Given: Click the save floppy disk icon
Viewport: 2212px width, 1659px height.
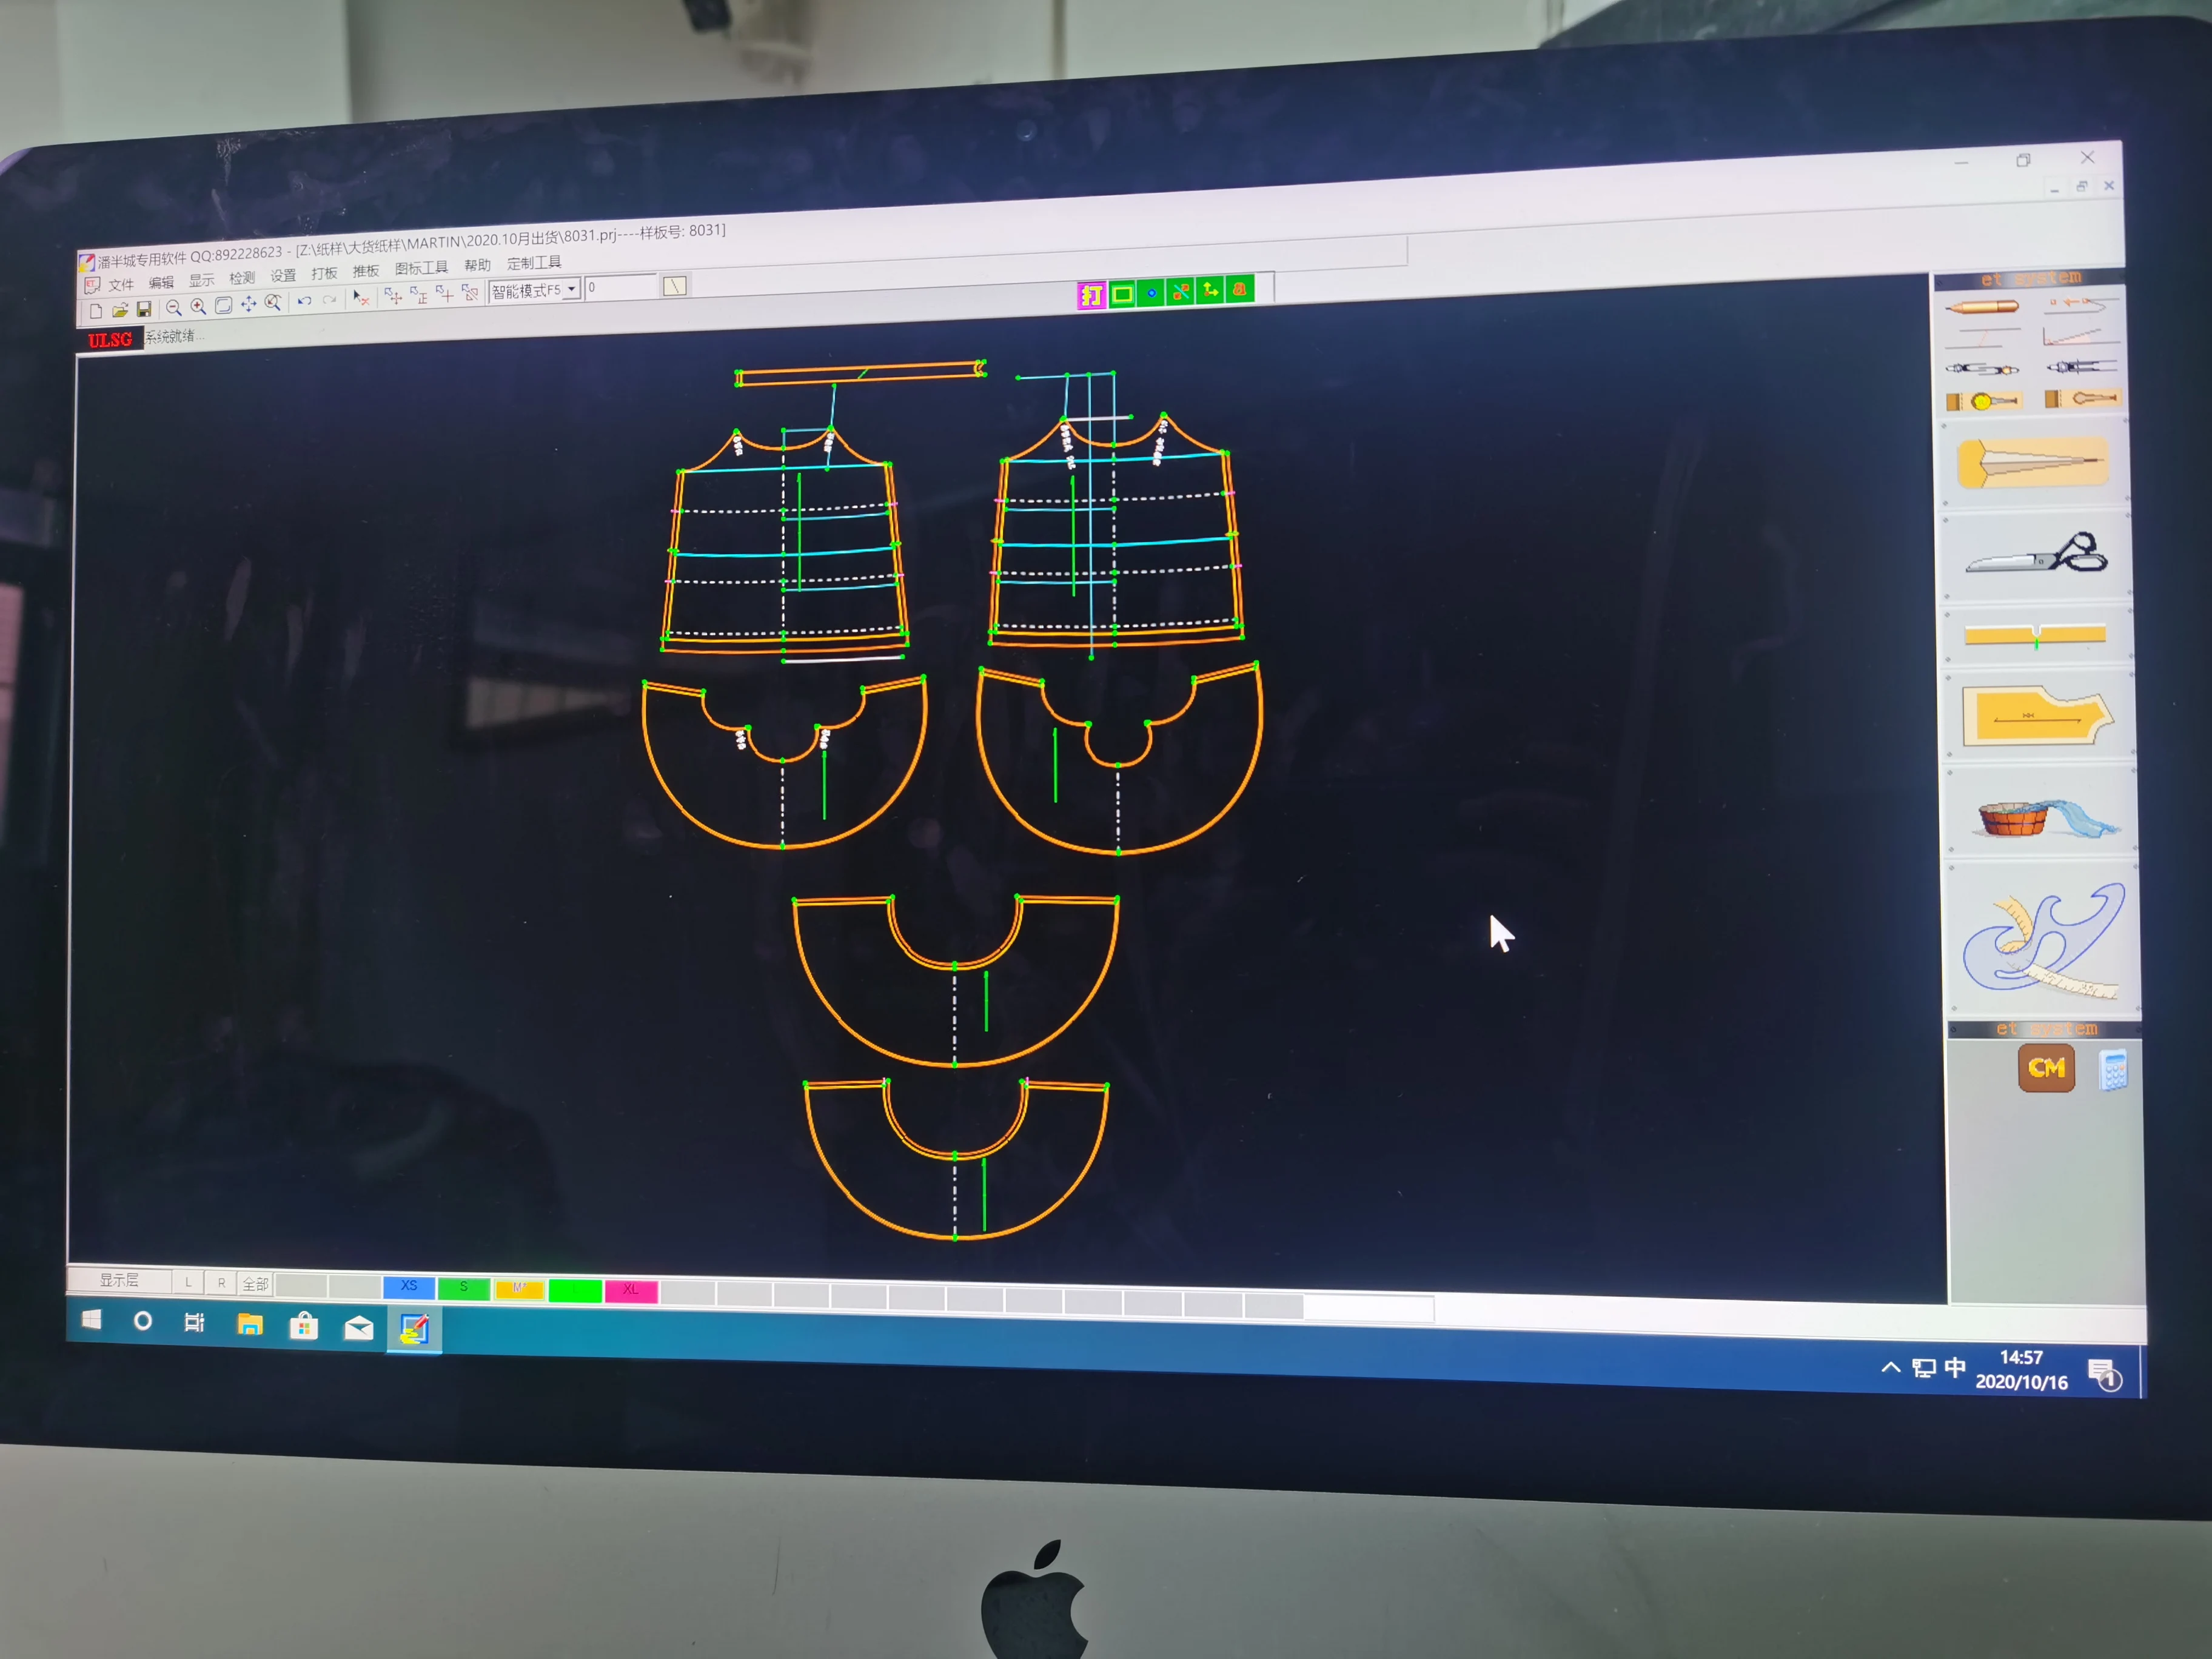Looking at the screenshot, I should (144, 310).
